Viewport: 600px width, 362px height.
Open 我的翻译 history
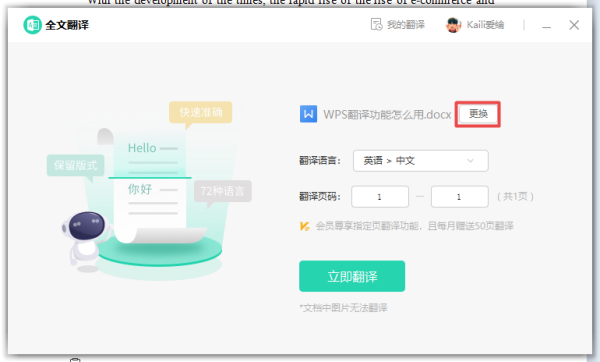pyautogui.click(x=398, y=25)
